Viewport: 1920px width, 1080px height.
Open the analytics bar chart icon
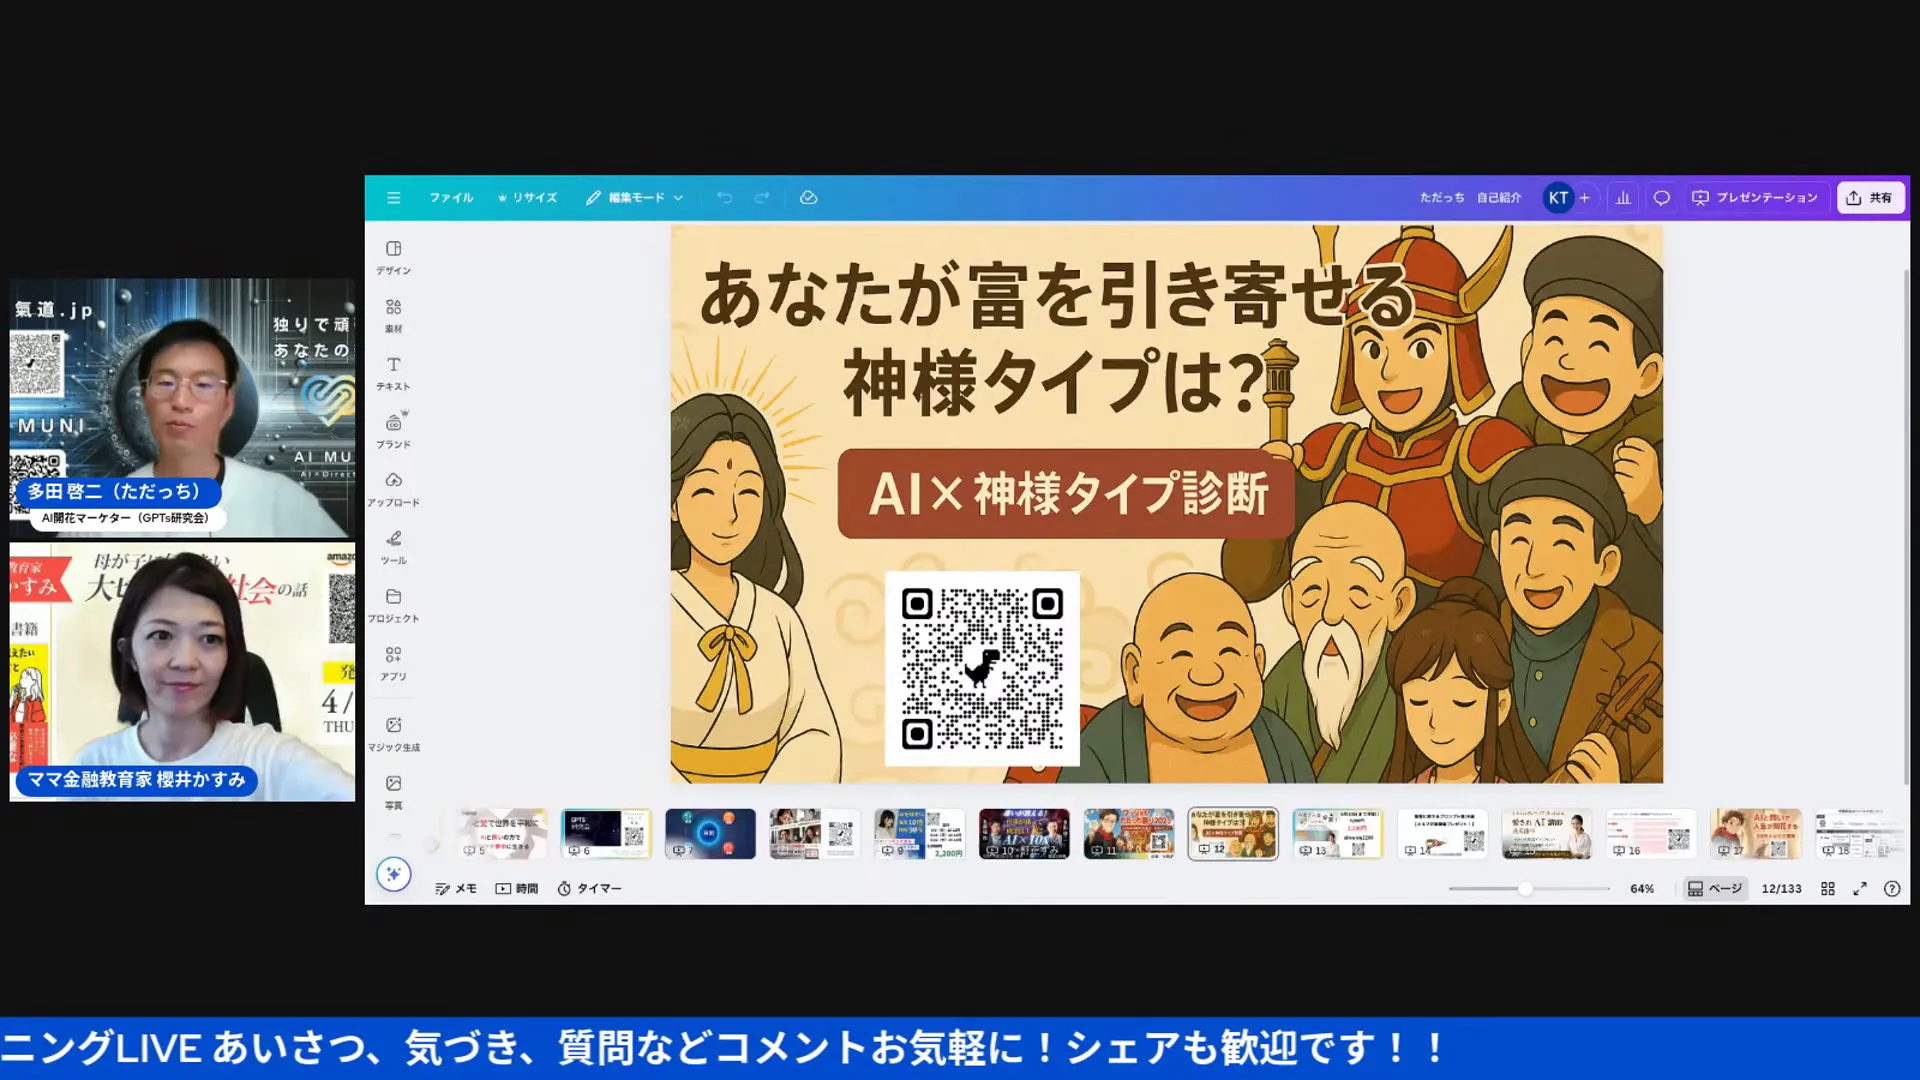pyautogui.click(x=1623, y=198)
